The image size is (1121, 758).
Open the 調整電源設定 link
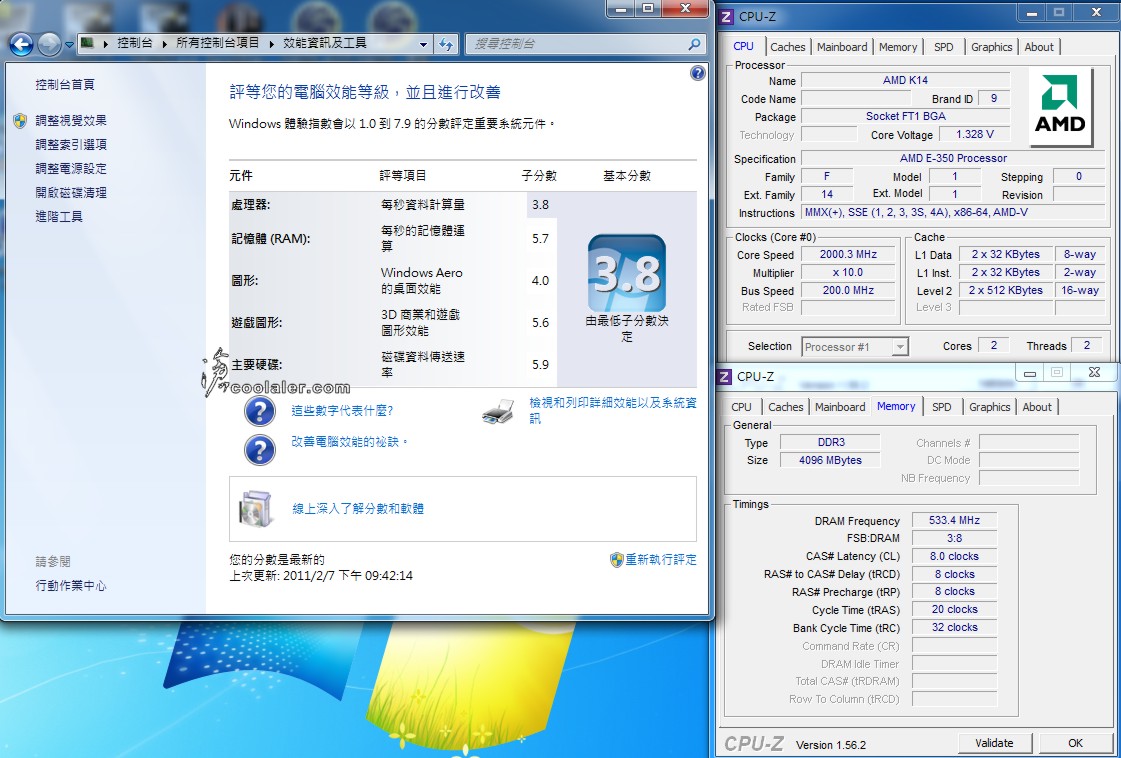click(71, 169)
